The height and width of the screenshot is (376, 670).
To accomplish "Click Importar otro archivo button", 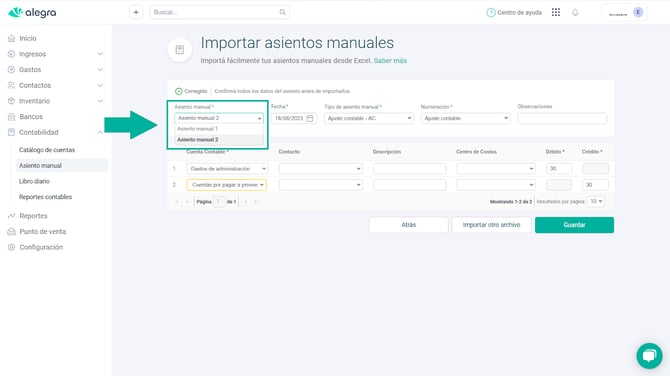I will (491, 225).
